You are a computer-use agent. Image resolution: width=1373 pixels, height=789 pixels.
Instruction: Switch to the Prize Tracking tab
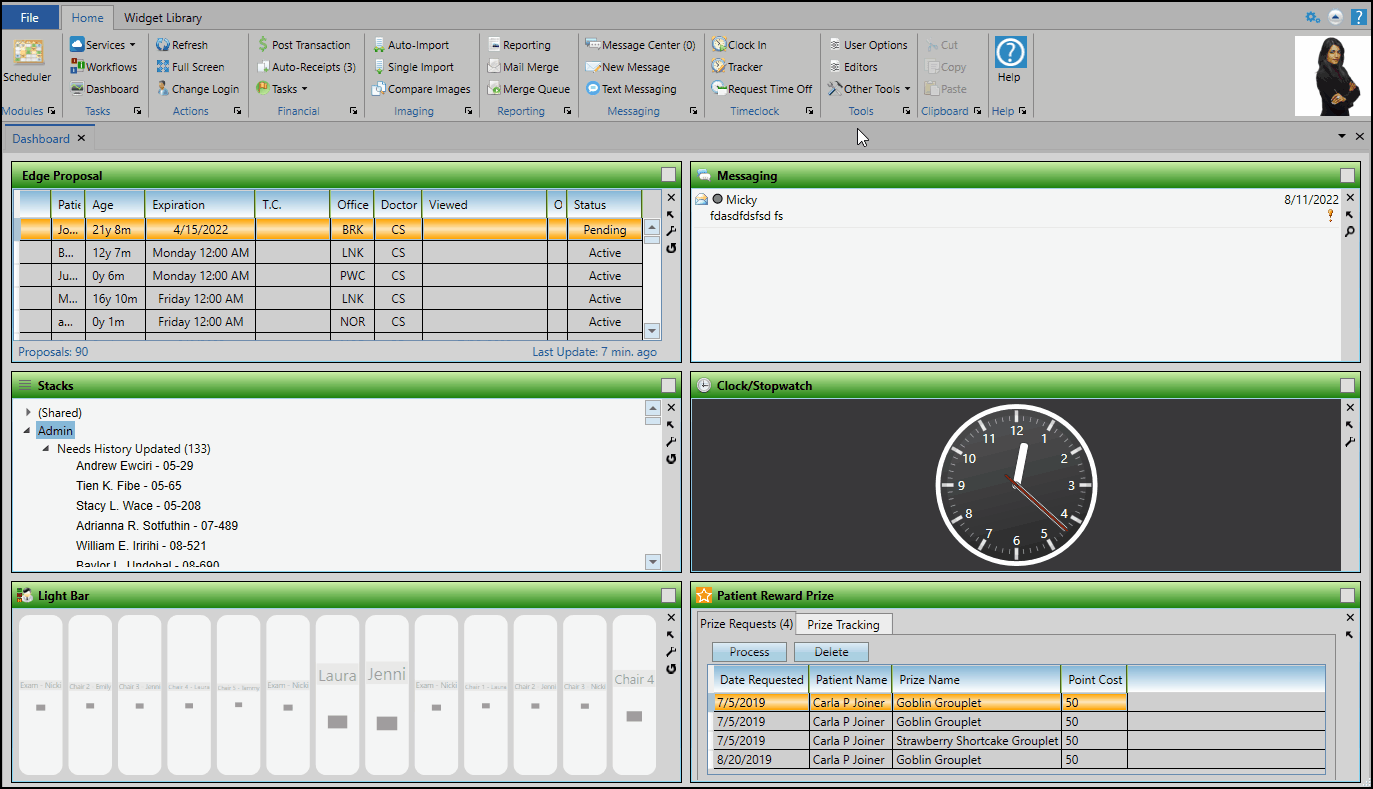[843, 625]
